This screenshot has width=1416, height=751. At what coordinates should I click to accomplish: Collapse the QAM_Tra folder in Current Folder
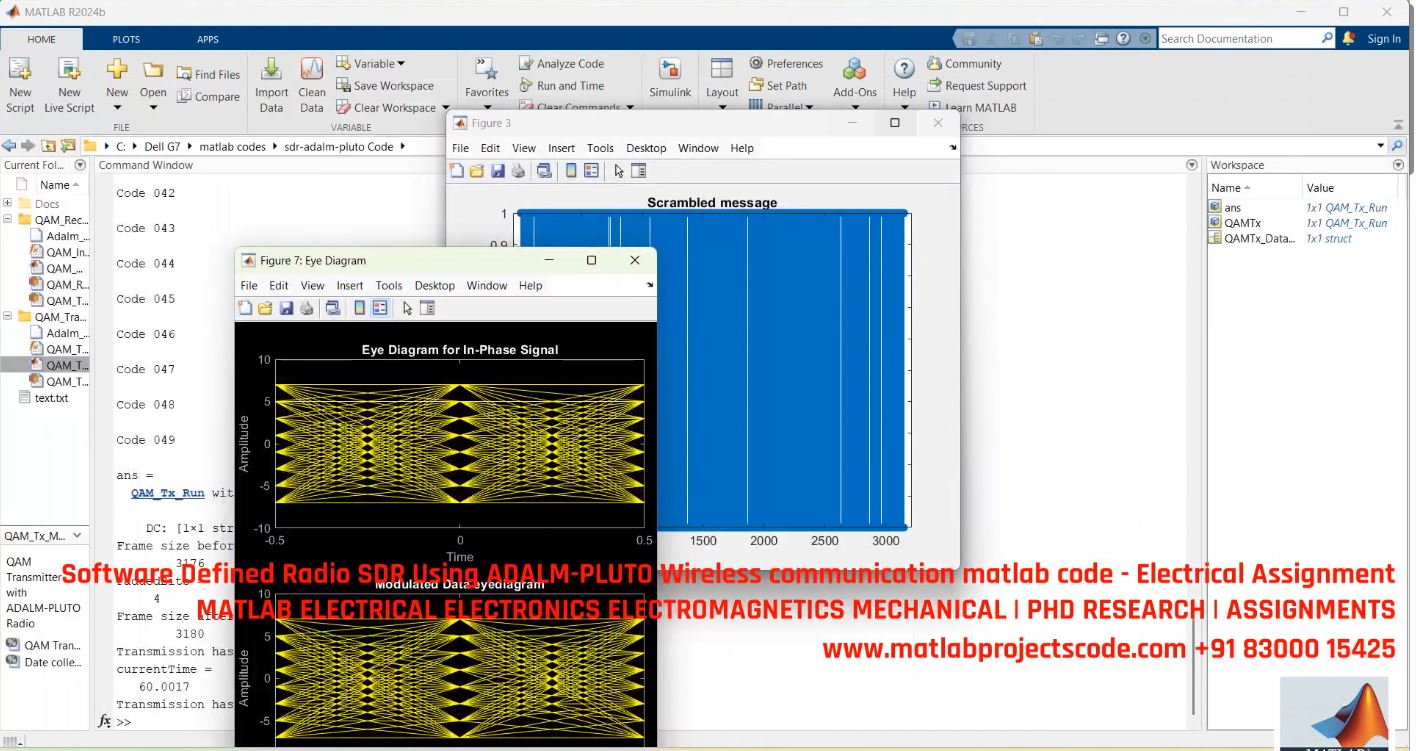click(6, 316)
